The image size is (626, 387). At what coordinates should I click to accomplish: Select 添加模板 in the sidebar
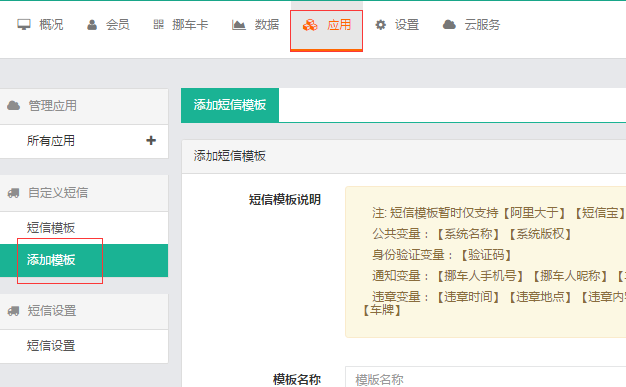point(84,260)
